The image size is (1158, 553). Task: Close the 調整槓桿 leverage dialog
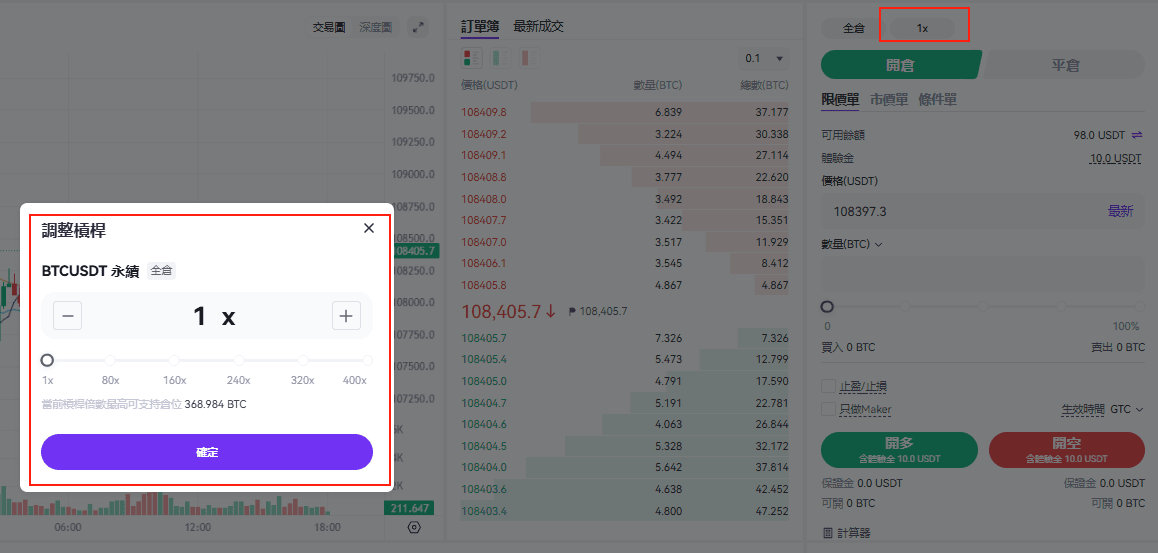tap(369, 228)
